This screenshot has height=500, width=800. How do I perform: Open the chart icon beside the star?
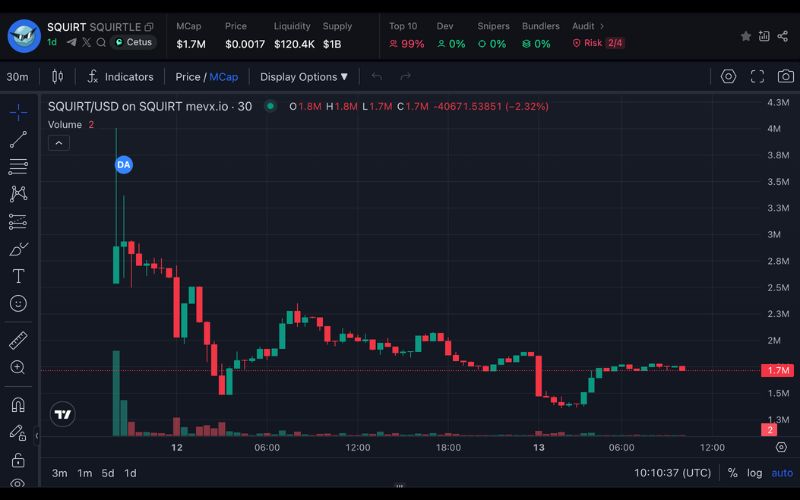pos(764,36)
